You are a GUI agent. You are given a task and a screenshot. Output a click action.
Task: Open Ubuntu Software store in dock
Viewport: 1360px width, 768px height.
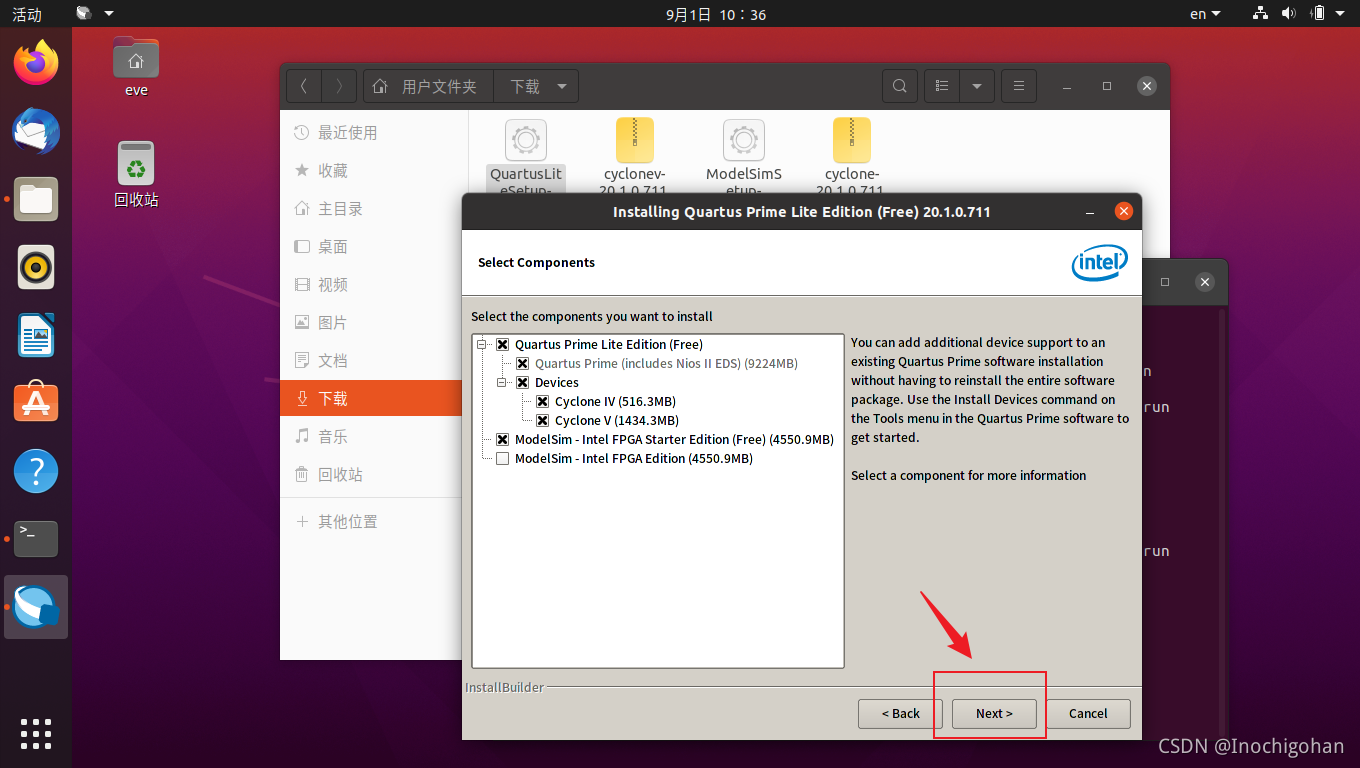coord(36,403)
